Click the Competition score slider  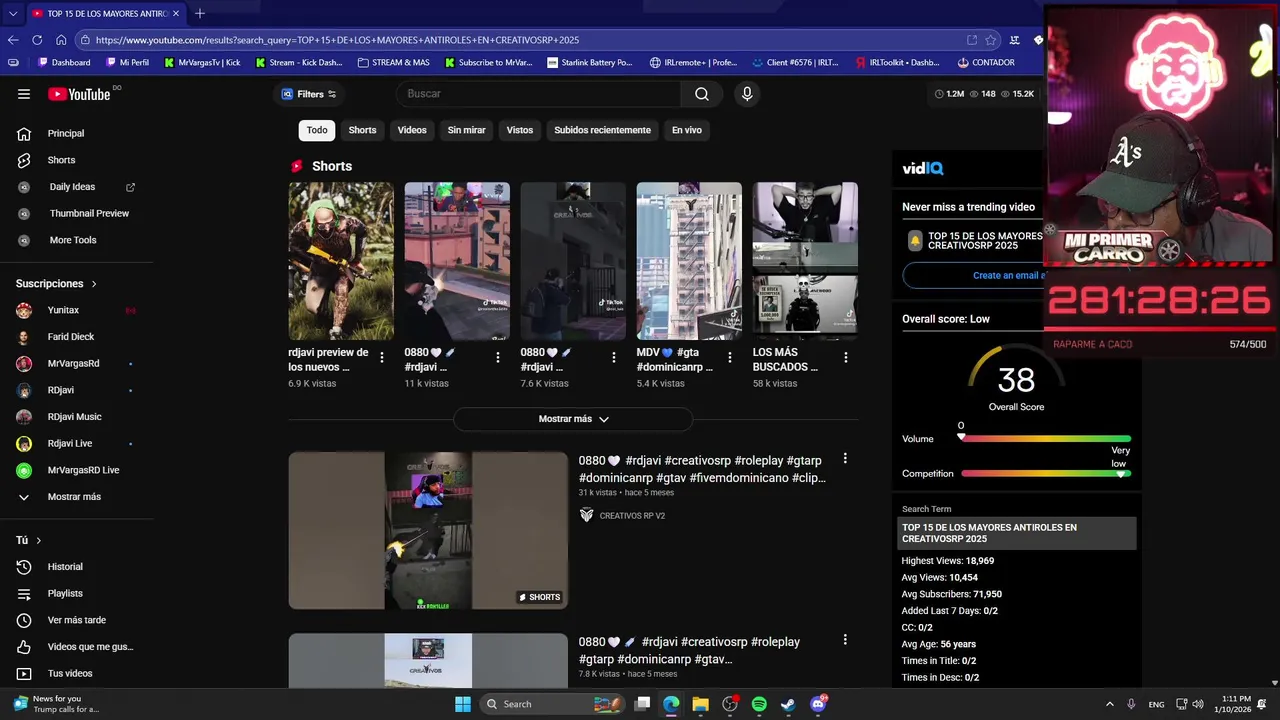coord(1046,473)
